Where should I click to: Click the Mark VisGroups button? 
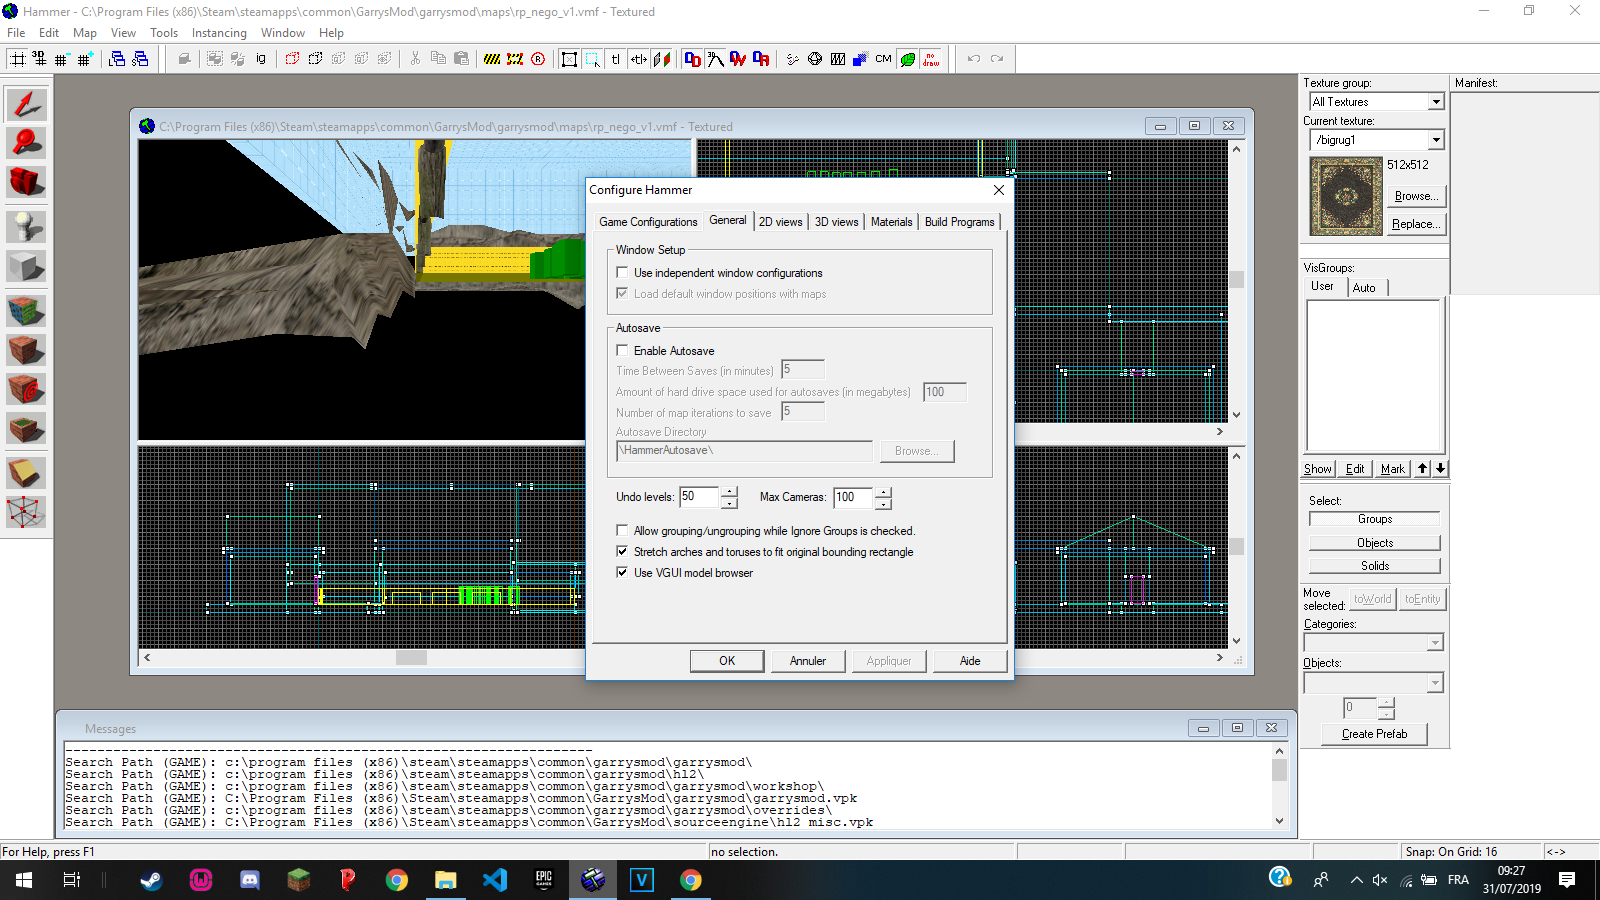tap(1393, 469)
